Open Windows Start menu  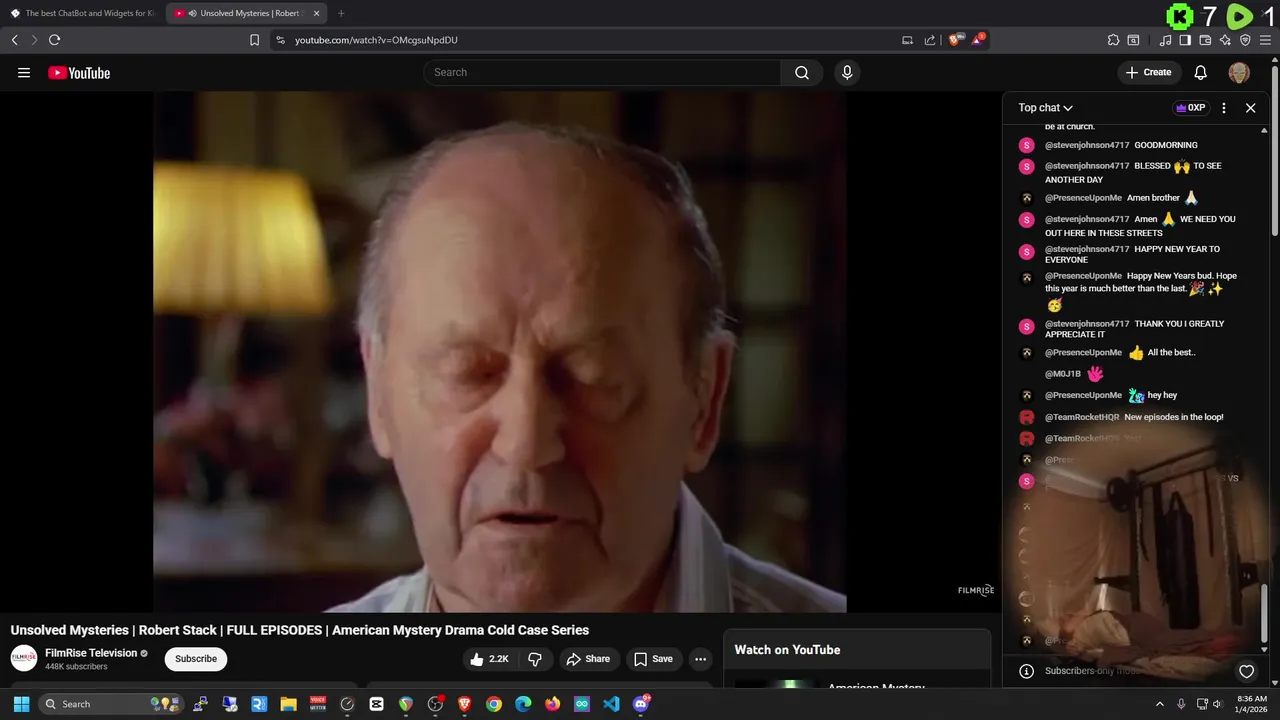[x=21, y=704]
